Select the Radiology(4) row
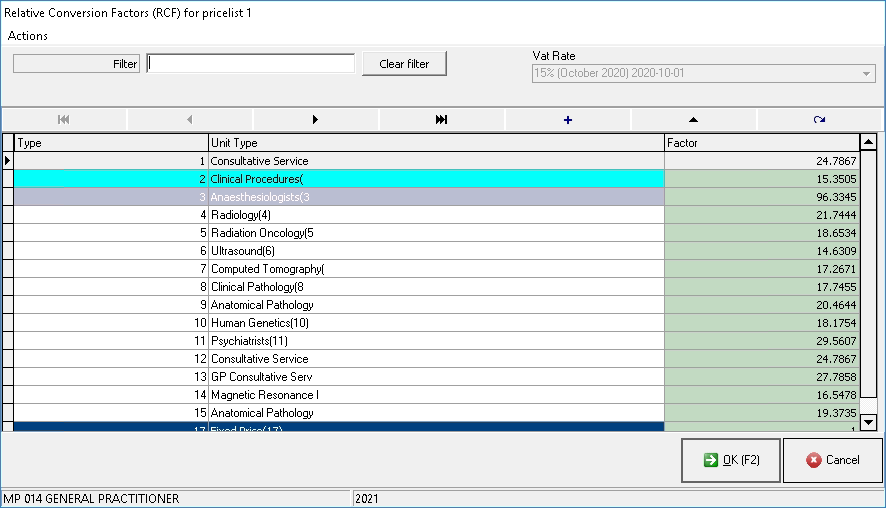The height and width of the screenshot is (508, 886). [x=435, y=215]
